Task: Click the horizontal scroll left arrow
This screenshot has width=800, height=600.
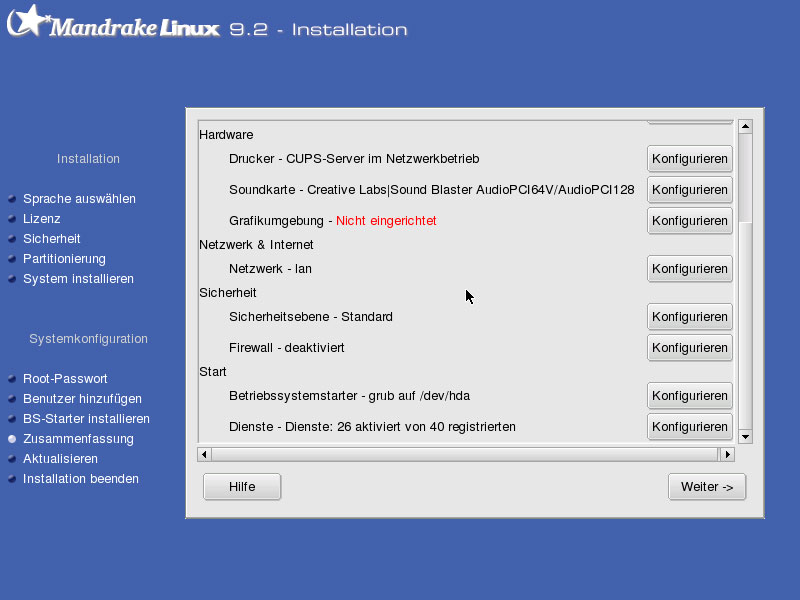Action: (204, 454)
